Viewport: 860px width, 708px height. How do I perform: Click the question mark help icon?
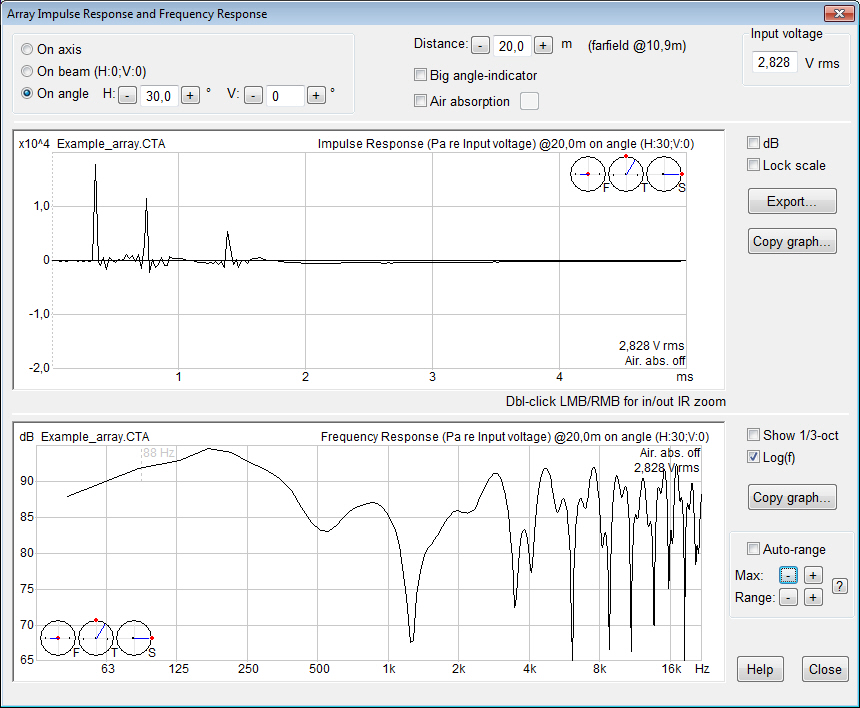839,586
